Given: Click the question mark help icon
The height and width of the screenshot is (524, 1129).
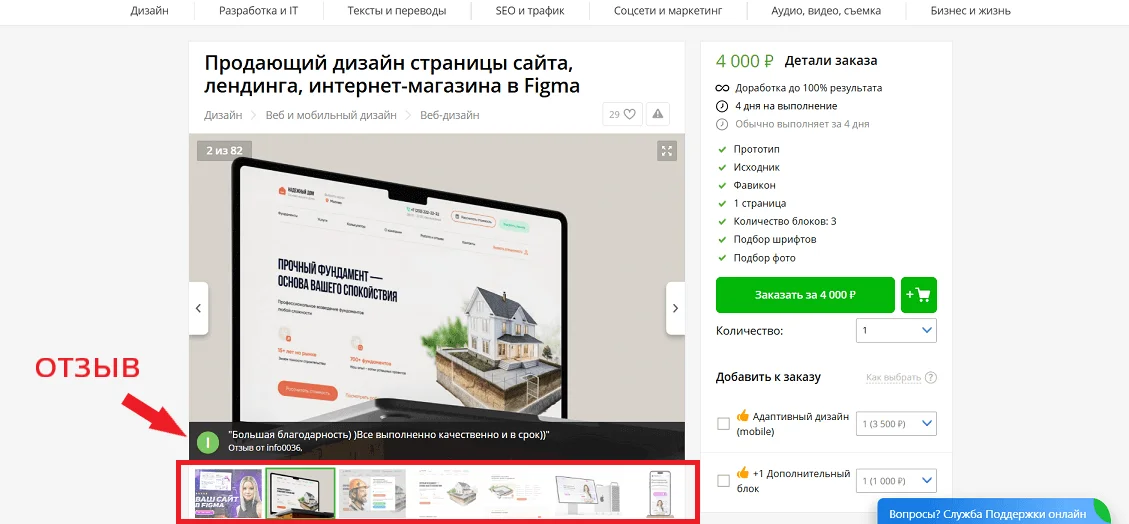Looking at the screenshot, I should [931, 378].
